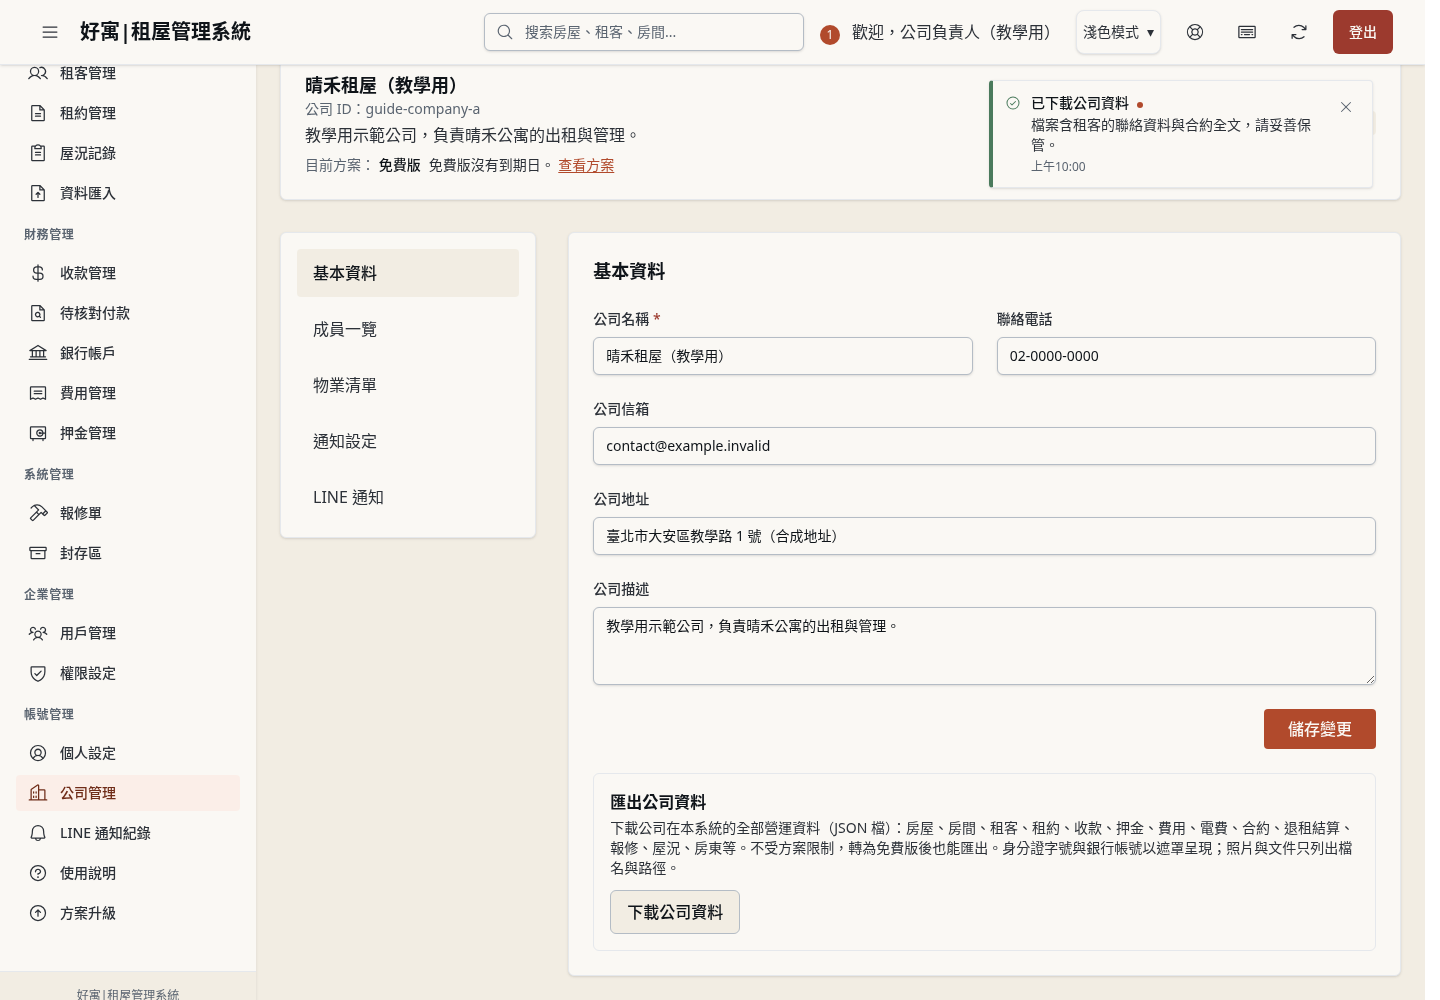Click the 公司信箱 input field

[x=984, y=446]
